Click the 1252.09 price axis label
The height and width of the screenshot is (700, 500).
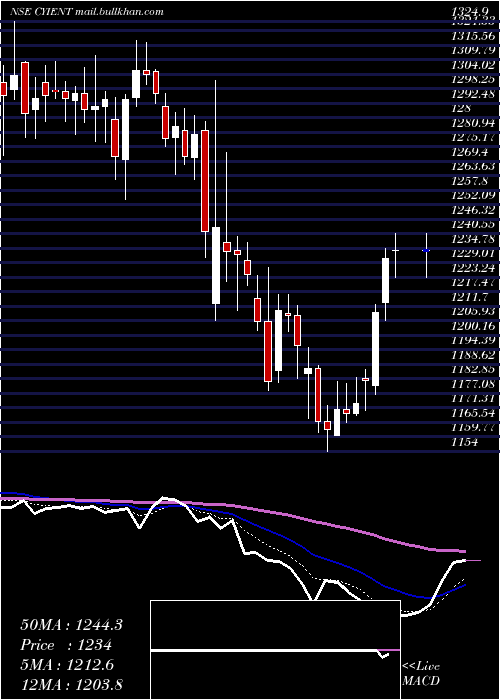tap(473, 195)
